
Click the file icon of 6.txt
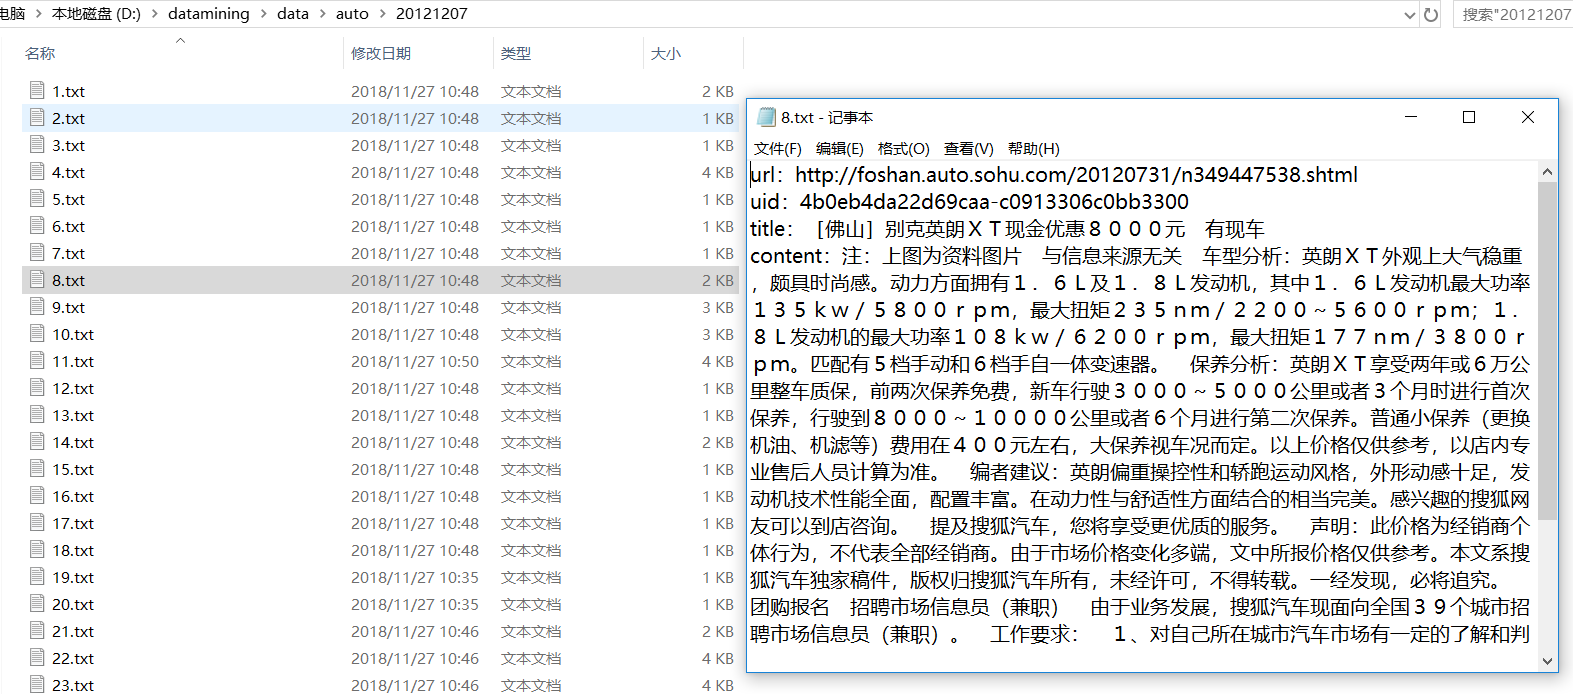tap(38, 225)
